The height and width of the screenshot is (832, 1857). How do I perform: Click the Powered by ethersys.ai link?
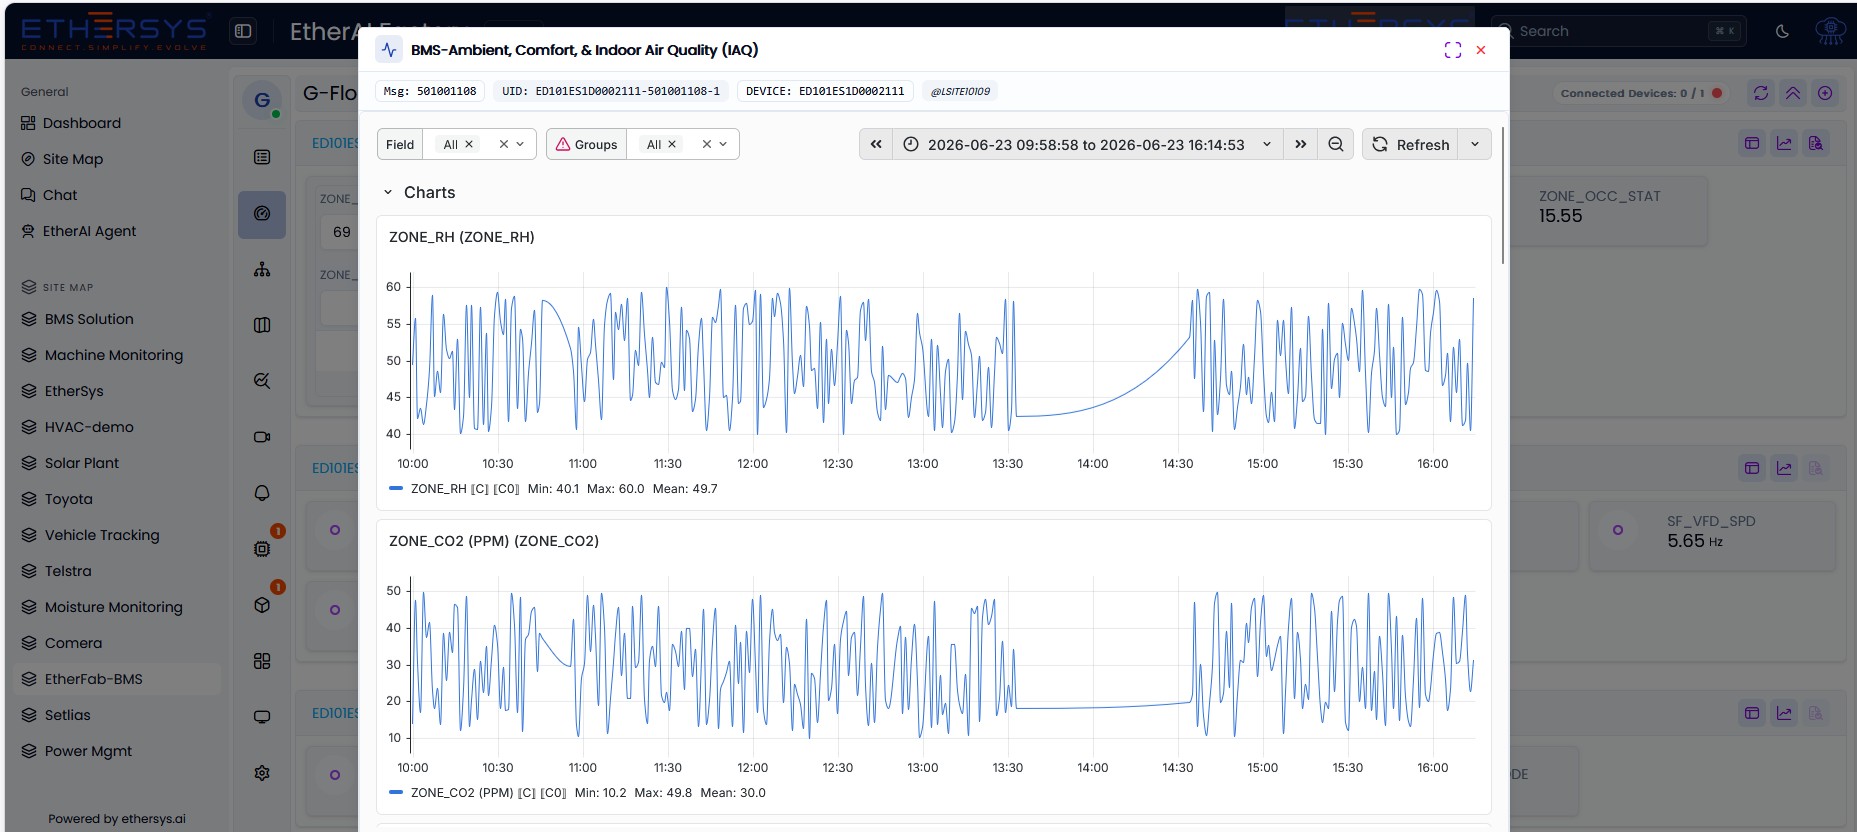(117, 819)
